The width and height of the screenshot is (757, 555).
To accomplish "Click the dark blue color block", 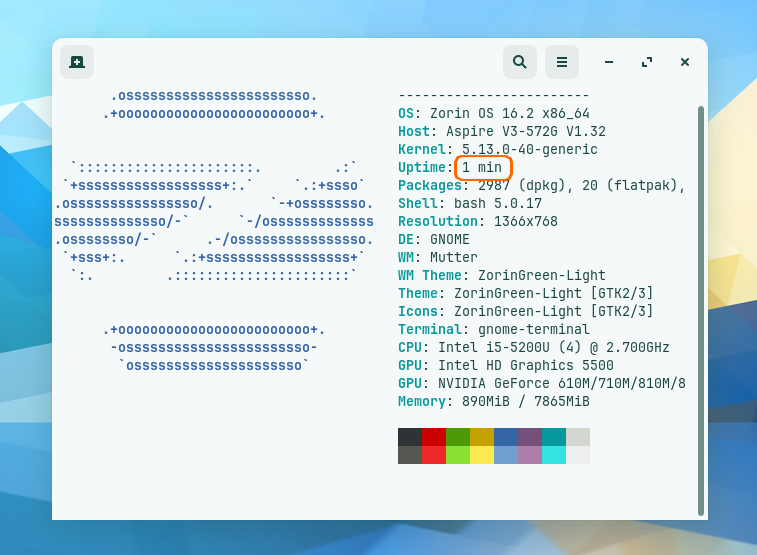I will pyautogui.click(x=505, y=437).
